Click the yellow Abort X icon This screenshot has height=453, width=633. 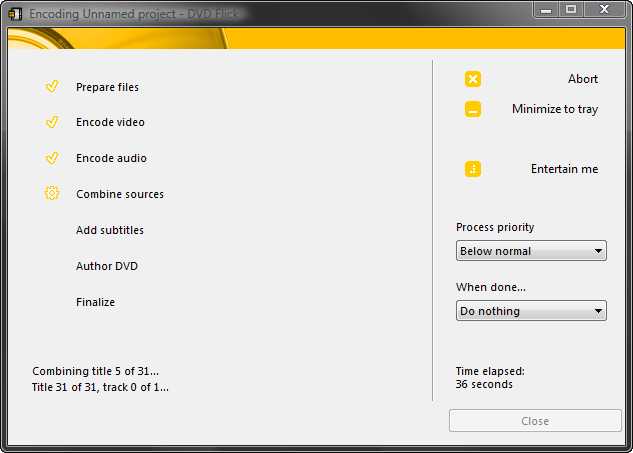pyautogui.click(x=473, y=79)
